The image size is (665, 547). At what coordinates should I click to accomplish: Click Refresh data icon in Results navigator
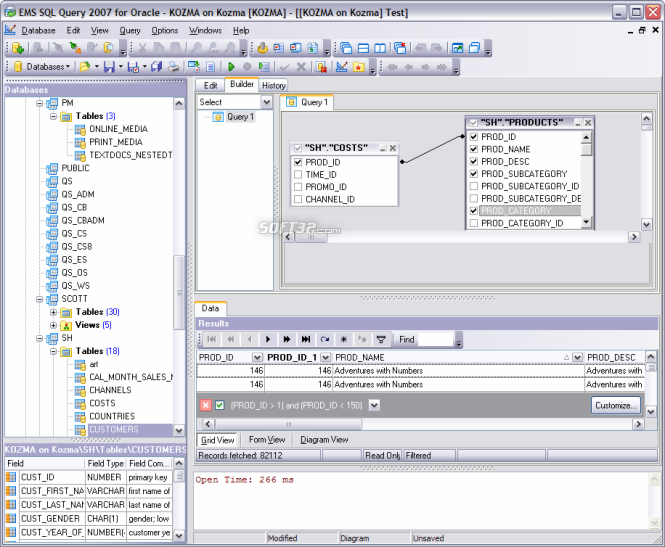pyautogui.click(x=325, y=339)
